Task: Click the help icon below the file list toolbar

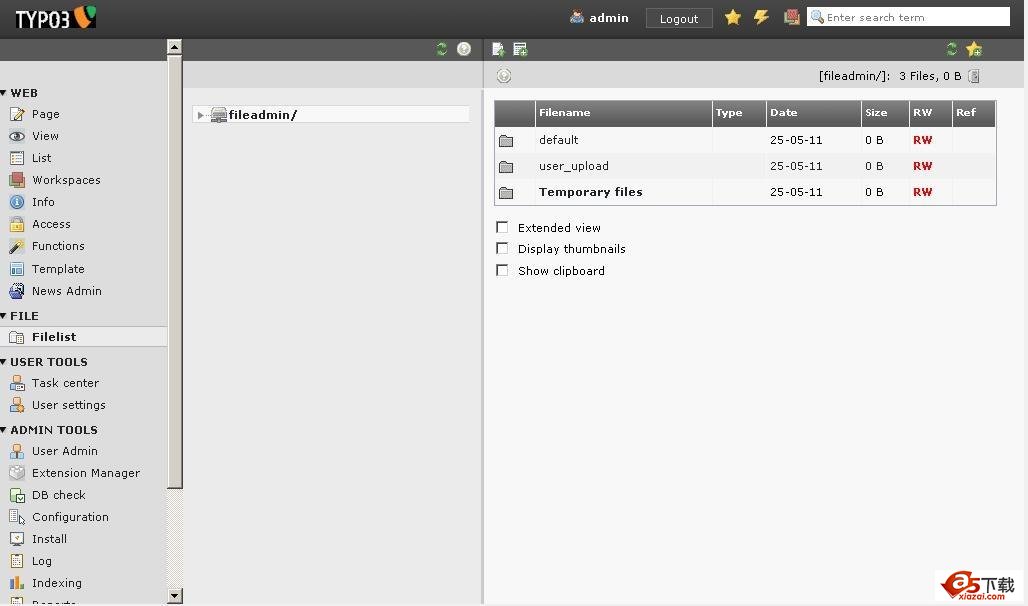Action: 504,76
